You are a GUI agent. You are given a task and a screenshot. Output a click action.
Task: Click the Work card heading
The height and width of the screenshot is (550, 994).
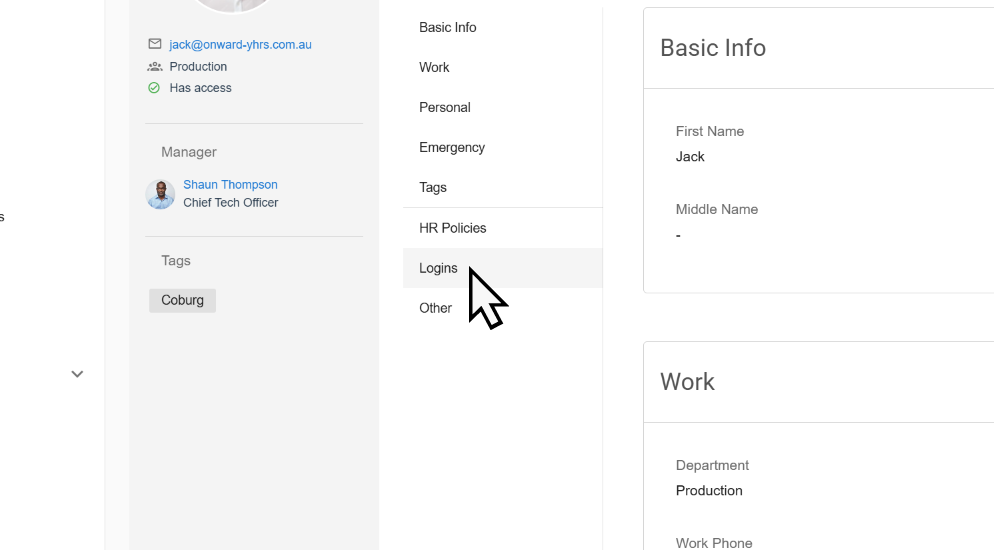(x=687, y=382)
